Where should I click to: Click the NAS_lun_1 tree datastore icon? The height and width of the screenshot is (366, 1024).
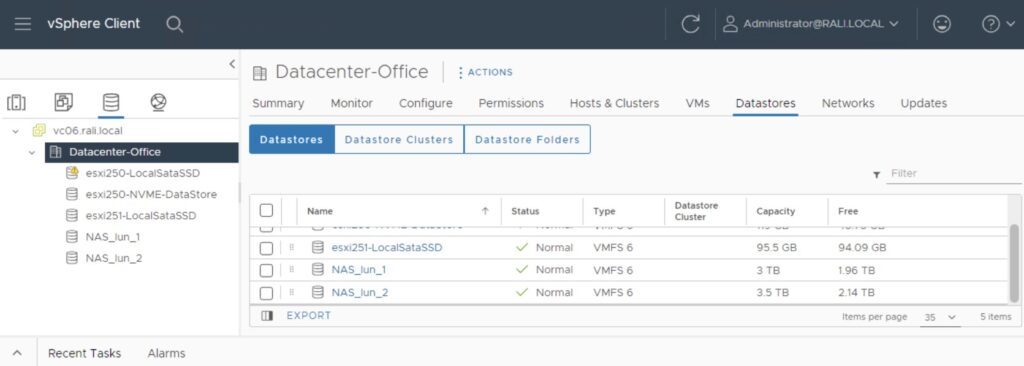pos(72,237)
